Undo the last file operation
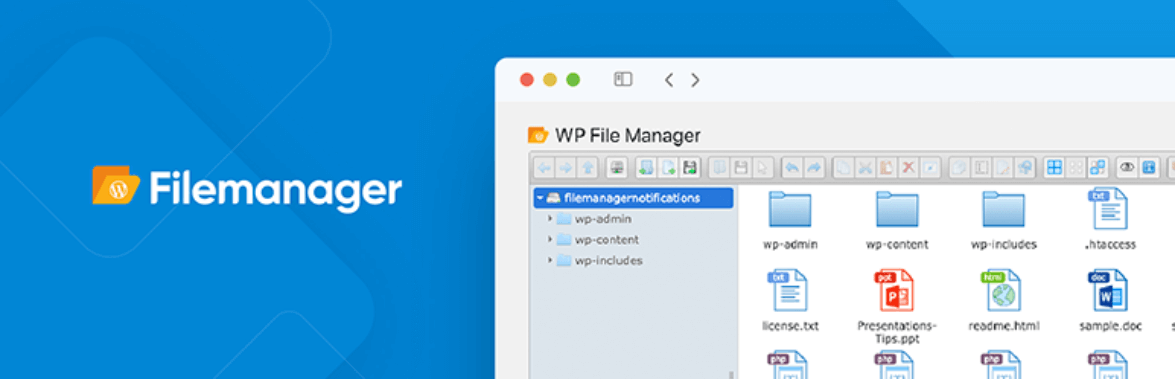The height and width of the screenshot is (379, 1175). [x=793, y=168]
